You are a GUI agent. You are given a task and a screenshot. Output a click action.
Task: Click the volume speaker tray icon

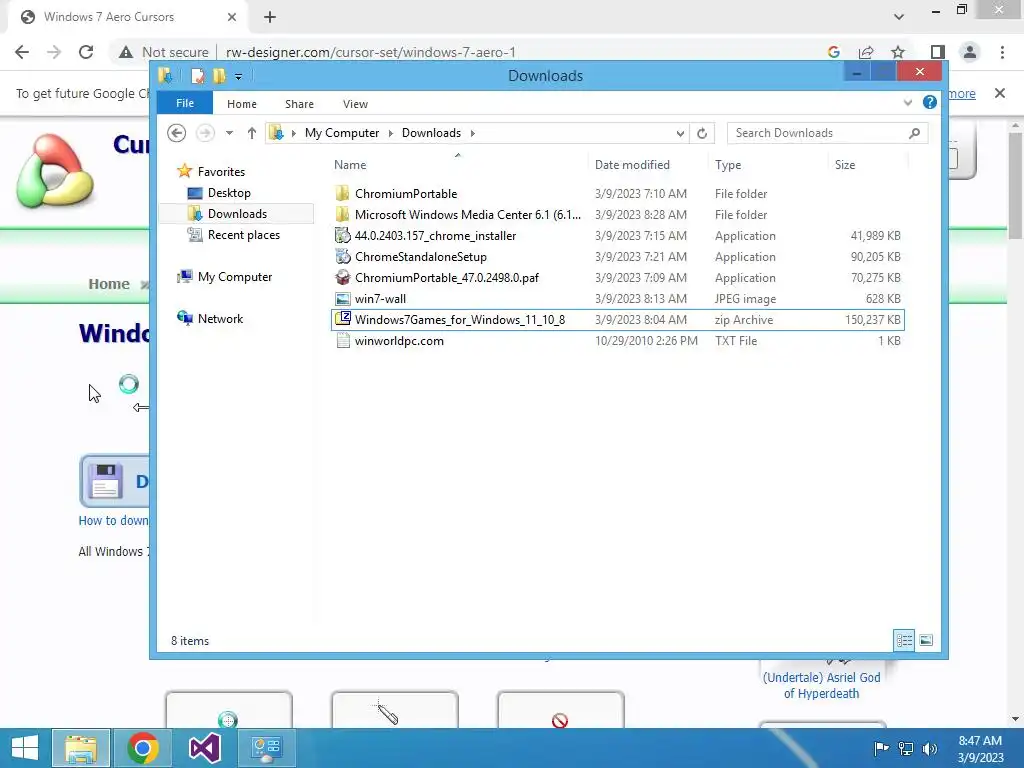(929, 748)
